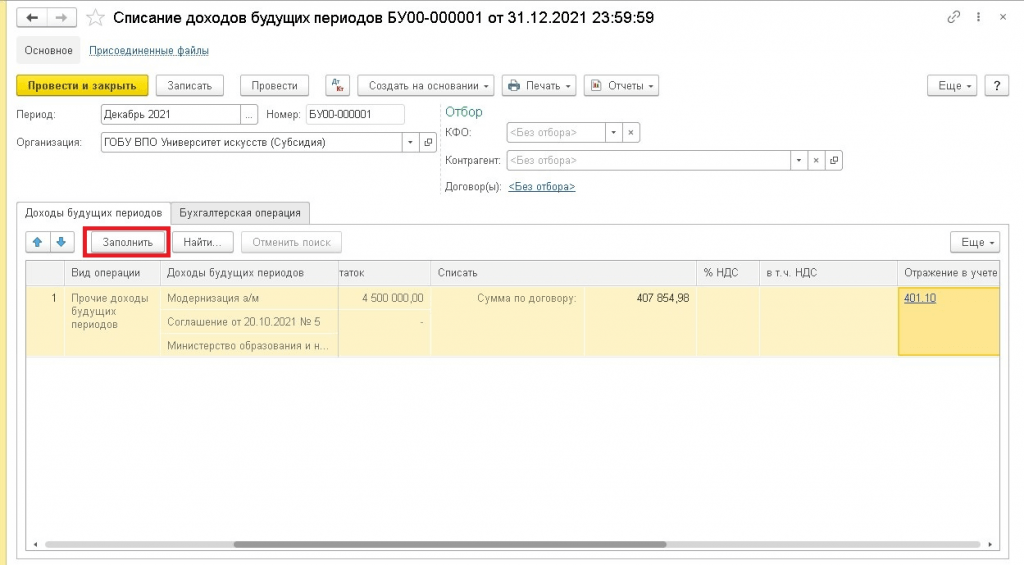Clear the КФО filter with X
Viewport: 1024px width, 565px height.
tap(631, 132)
